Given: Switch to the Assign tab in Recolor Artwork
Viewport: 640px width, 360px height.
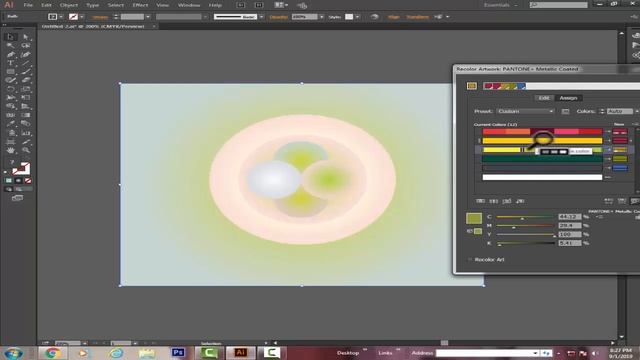Looking at the screenshot, I should click(568, 98).
